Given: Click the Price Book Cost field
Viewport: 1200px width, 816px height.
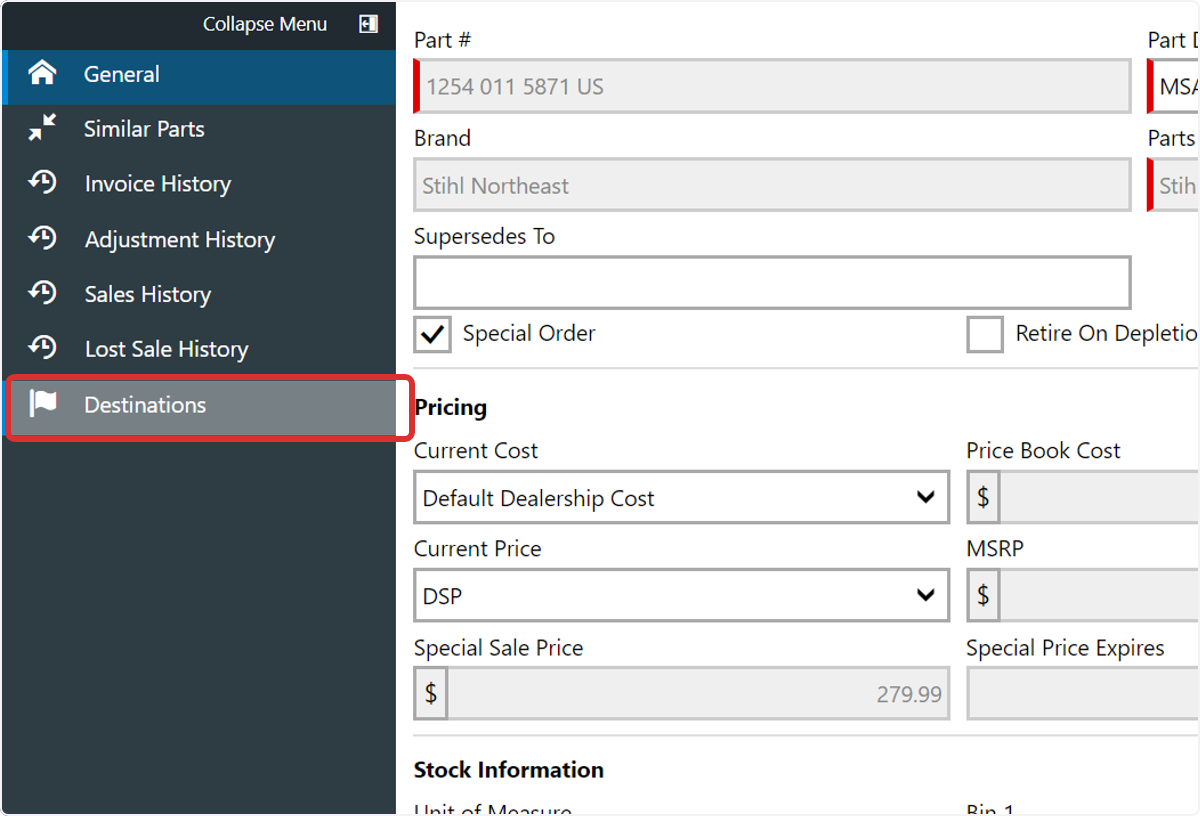Looking at the screenshot, I should [1083, 498].
